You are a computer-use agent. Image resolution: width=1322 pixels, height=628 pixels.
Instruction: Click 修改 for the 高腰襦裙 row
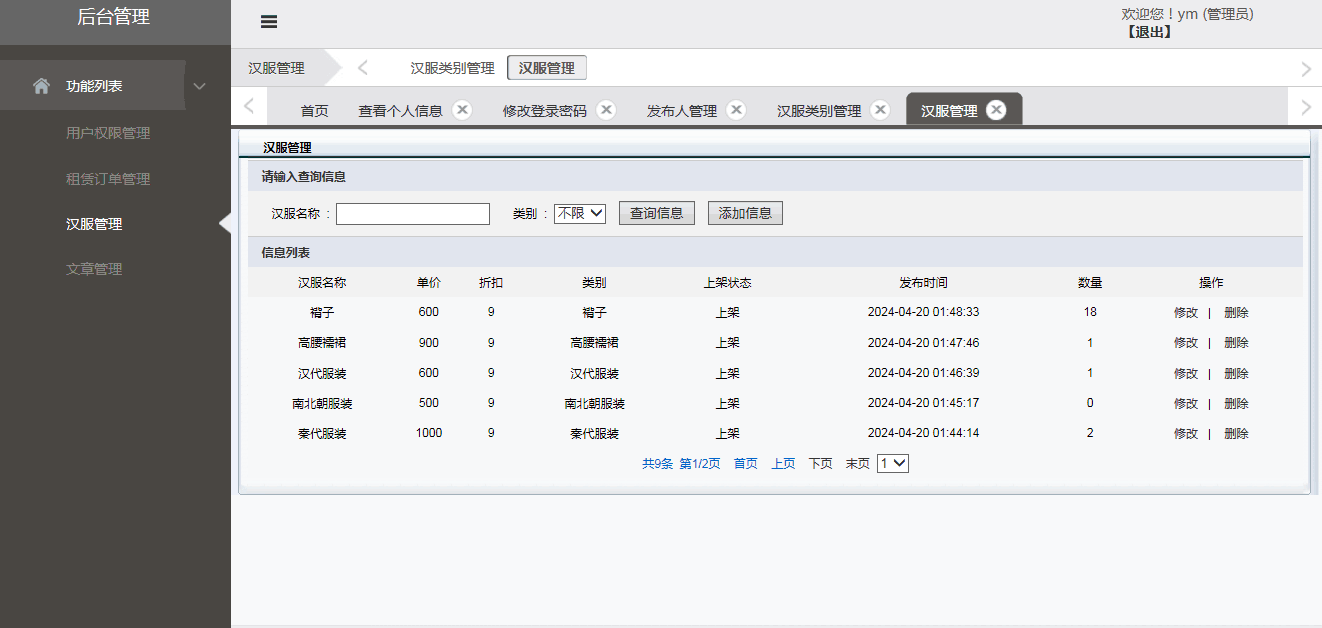click(x=1185, y=343)
